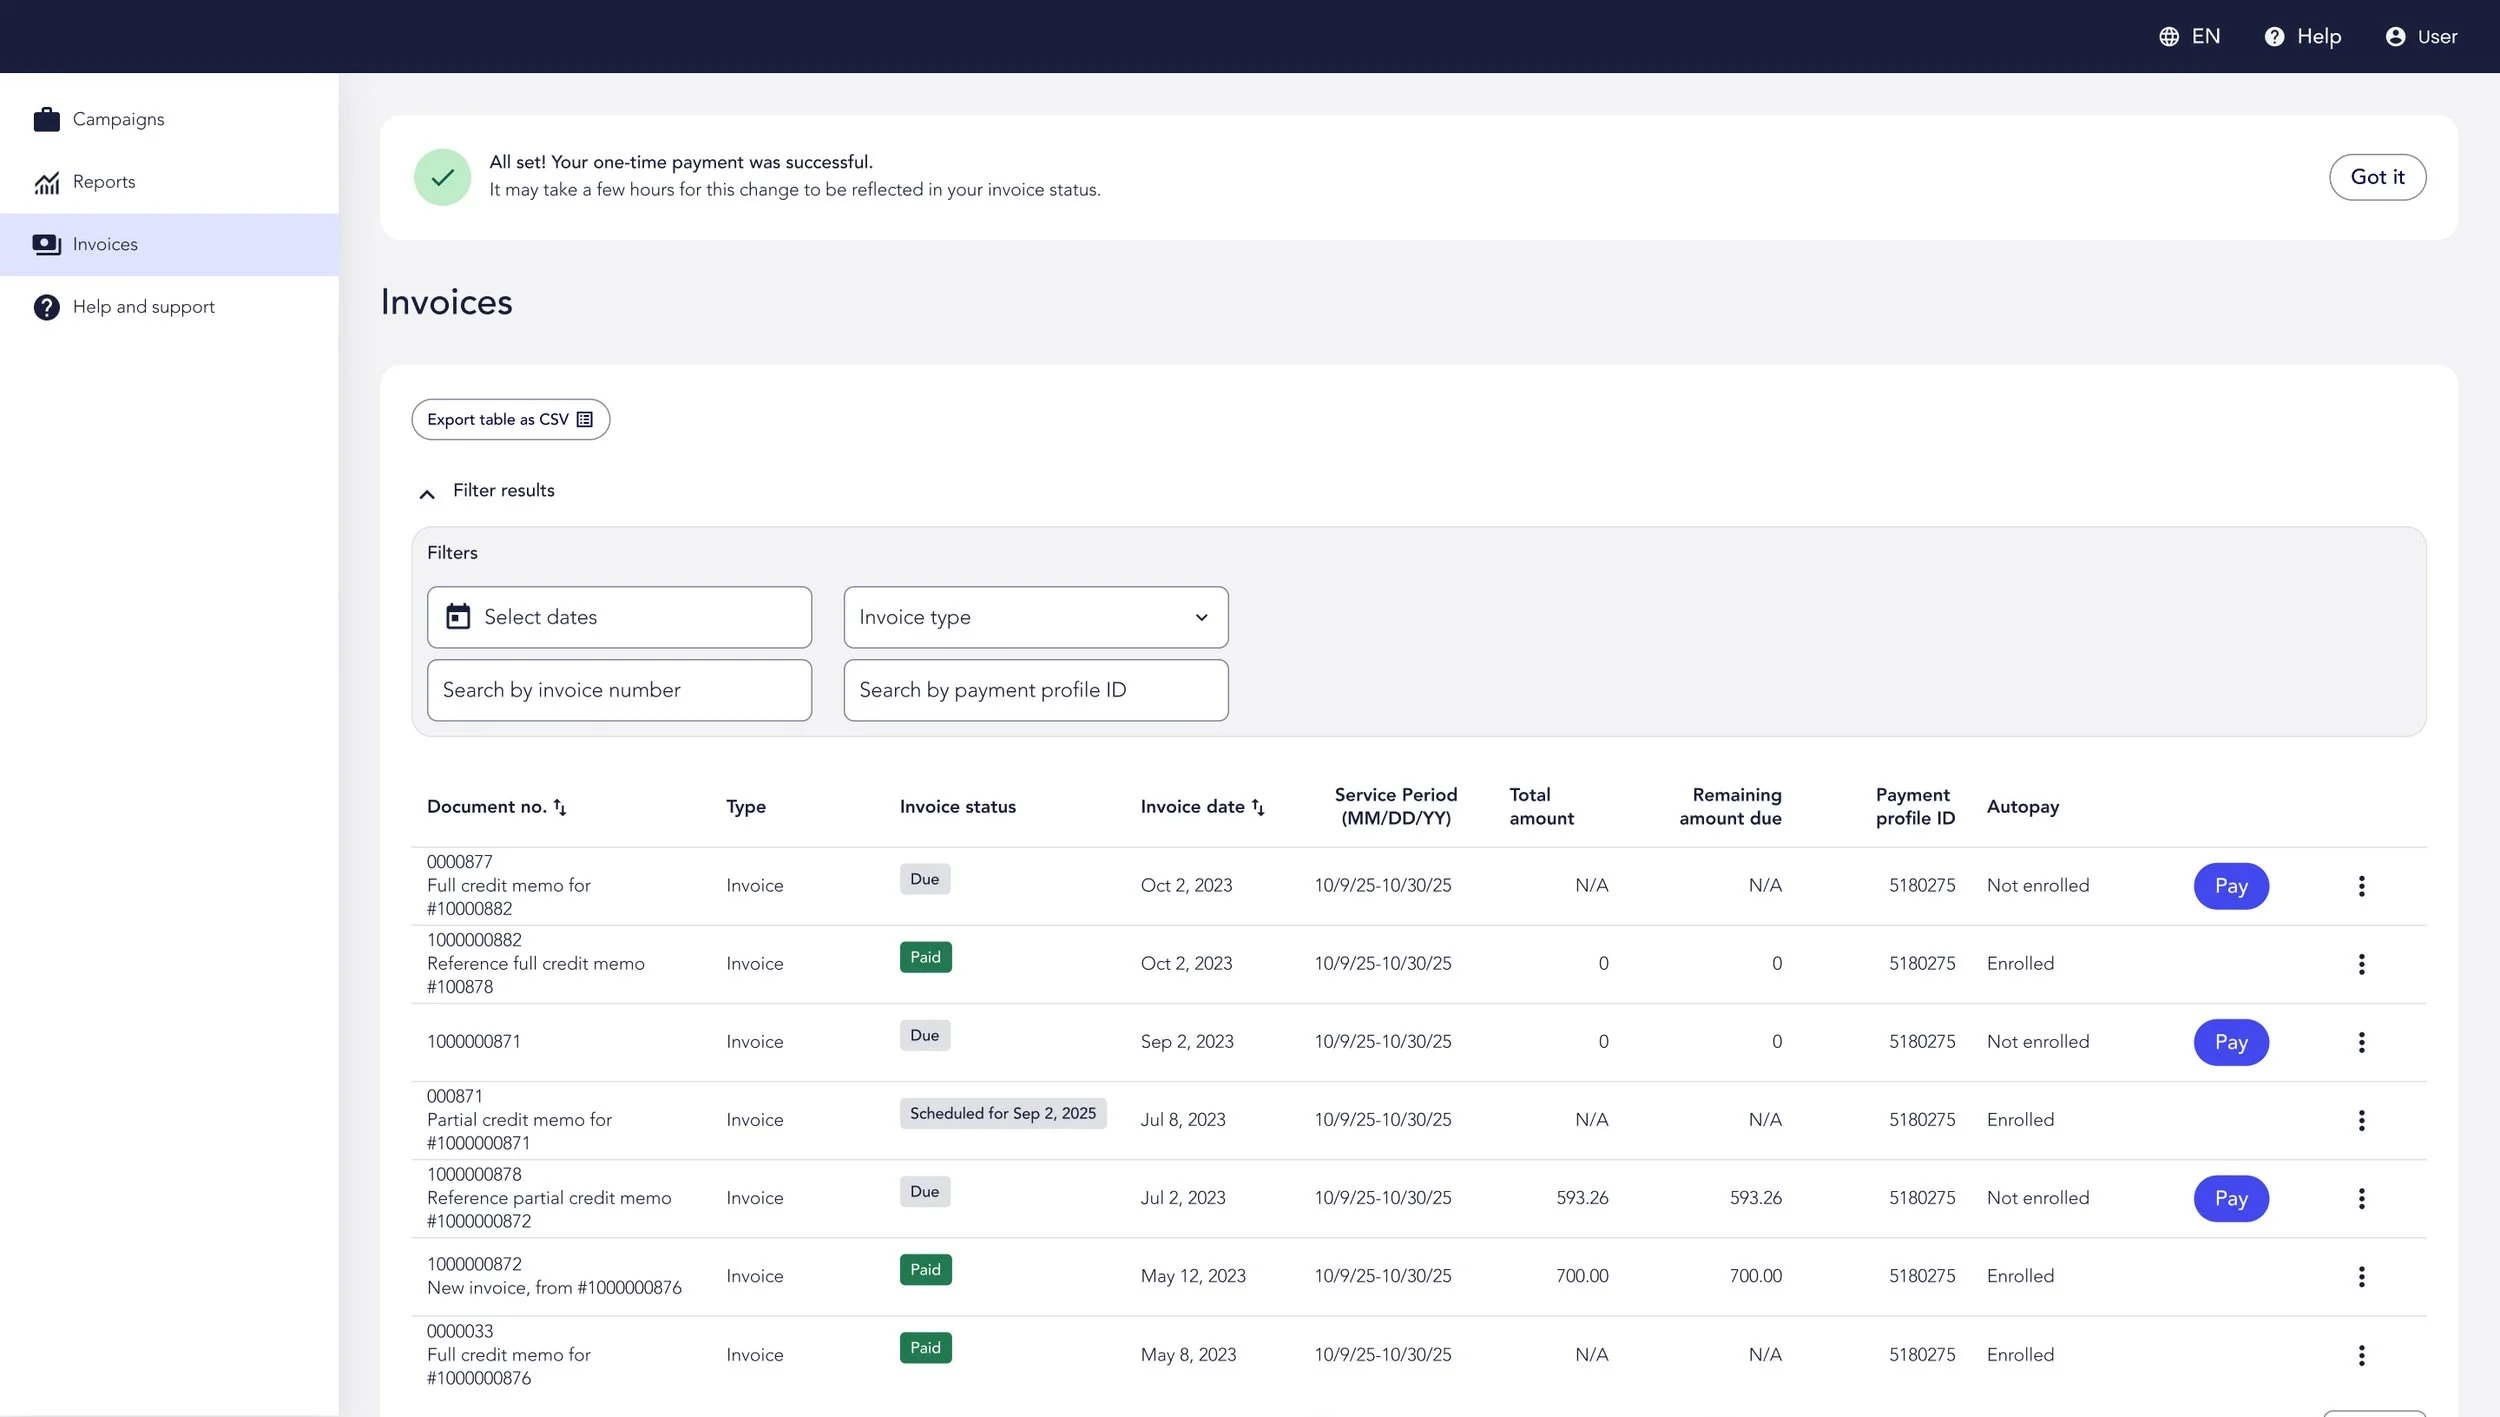The image size is (2500, 1417).
Task: Click invoice date Sep 2, 2023
Action: click(1186, 1042)
